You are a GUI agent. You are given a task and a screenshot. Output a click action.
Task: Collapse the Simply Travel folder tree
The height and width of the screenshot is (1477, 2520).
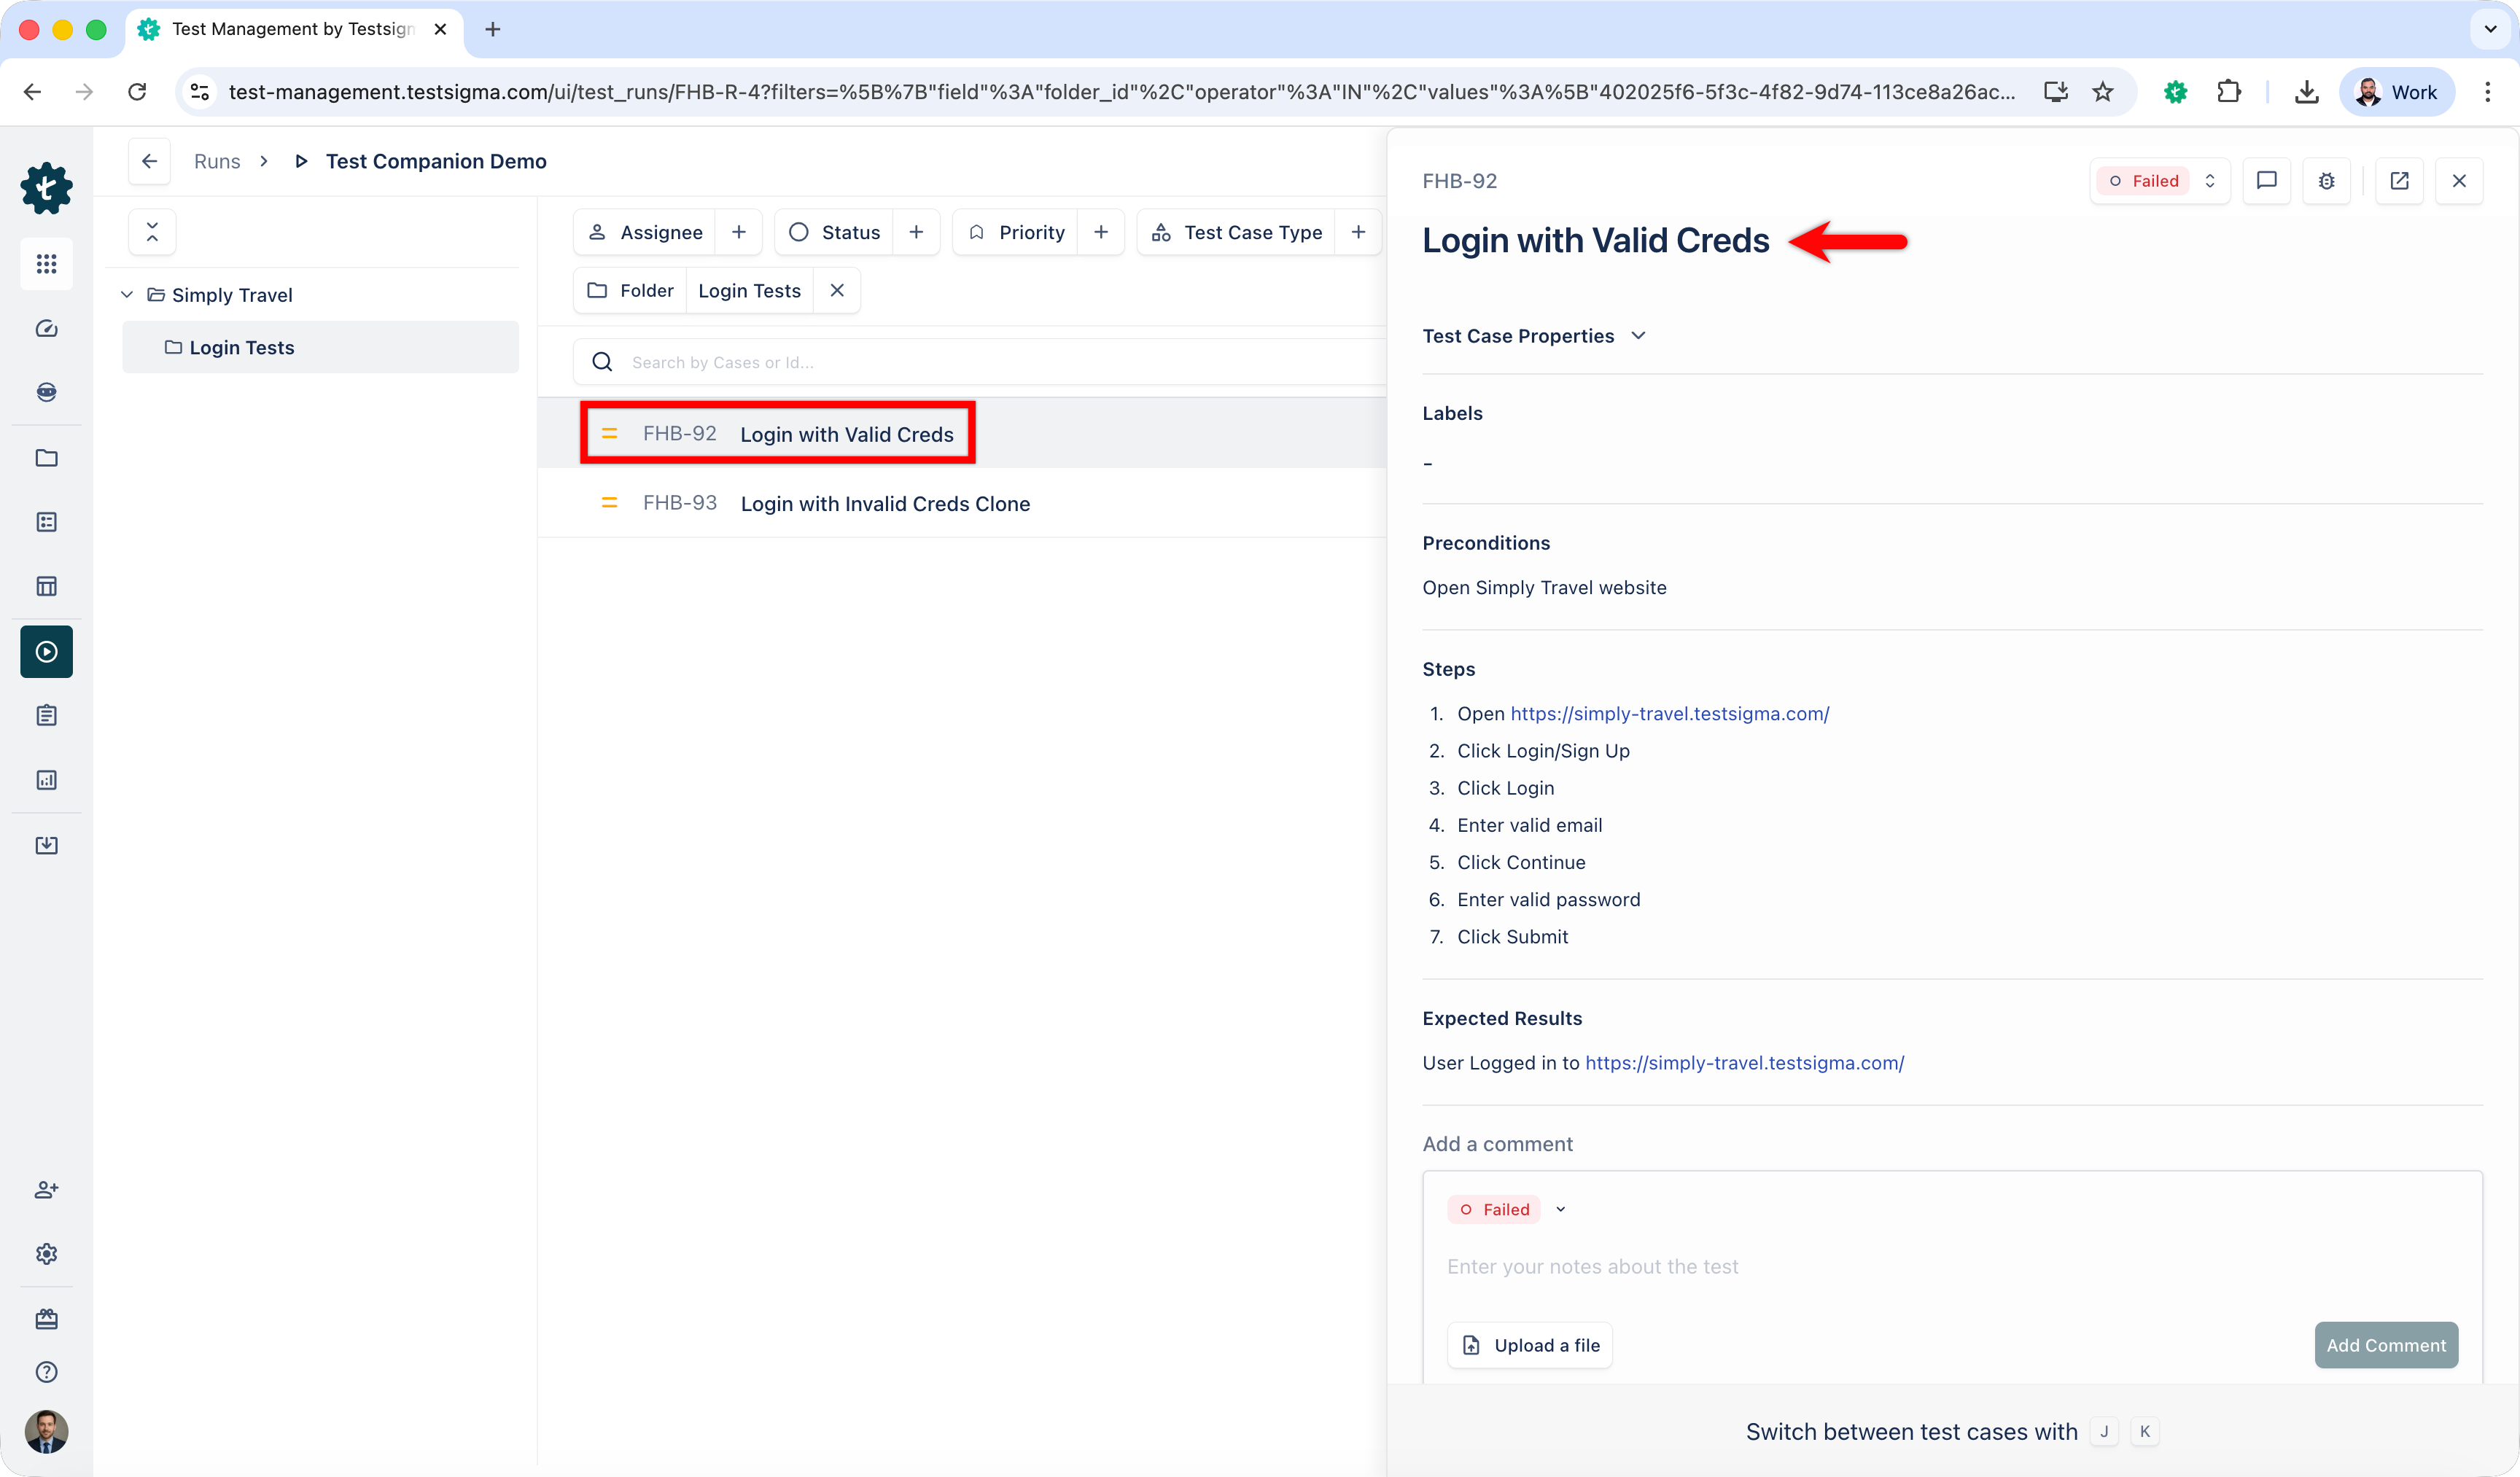click(x=127, y=295)
